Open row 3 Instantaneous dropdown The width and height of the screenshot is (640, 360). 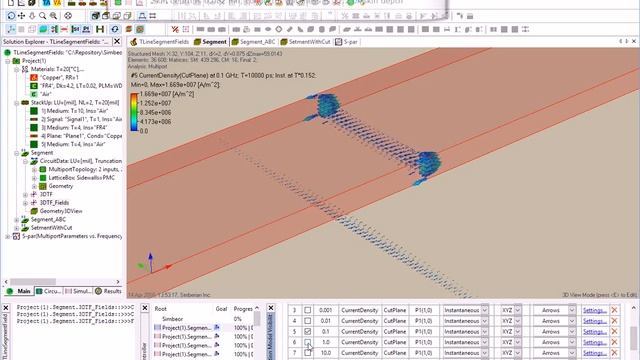(x=484, y=310)
